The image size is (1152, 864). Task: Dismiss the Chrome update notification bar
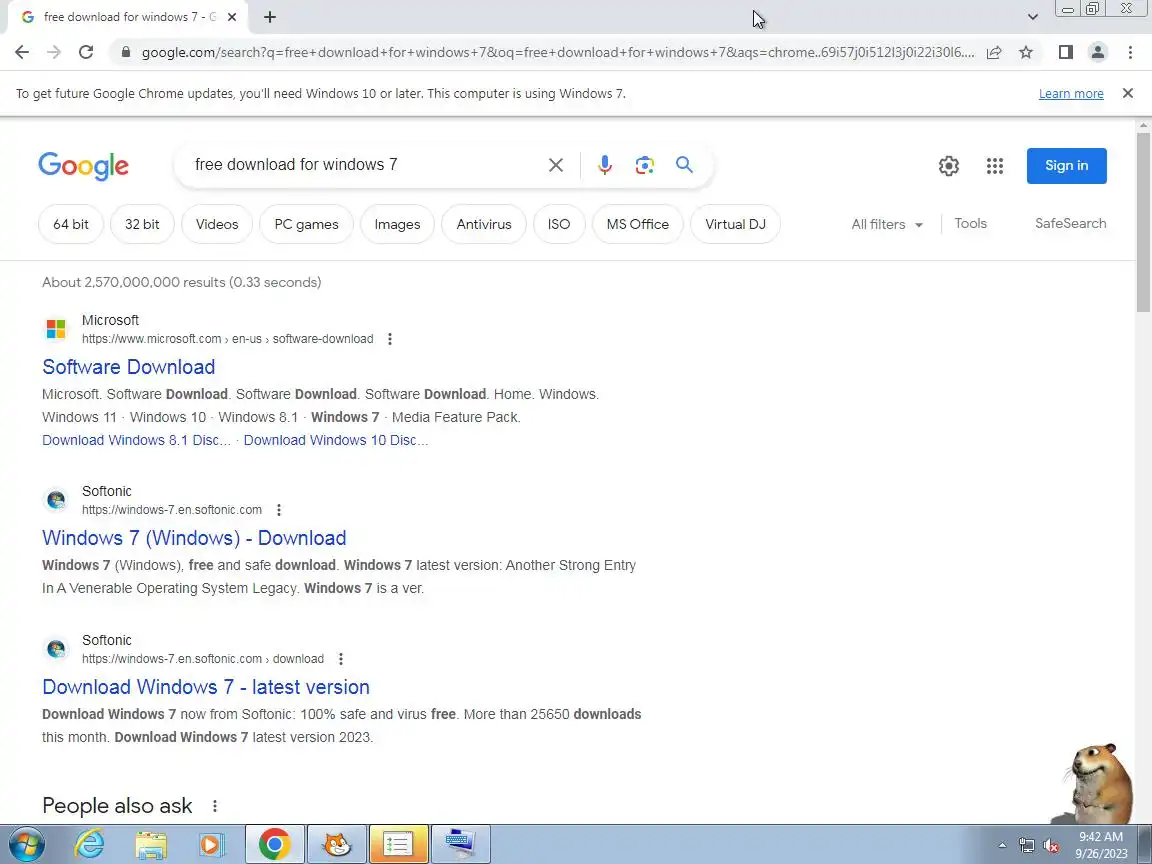(x=1128, y=93)
